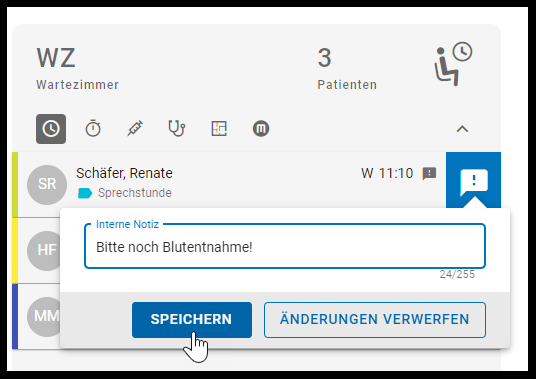
Task: Click small note icon next to 11:10
Action: click(x=429, y=173)
